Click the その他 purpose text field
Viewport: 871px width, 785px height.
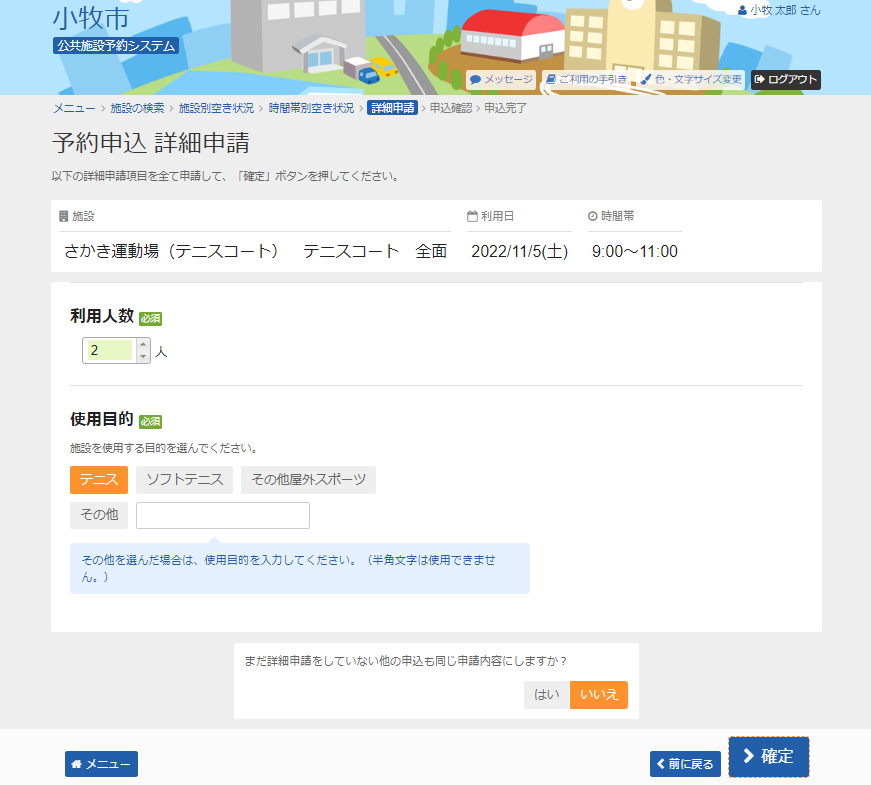(x=223, y=515)
